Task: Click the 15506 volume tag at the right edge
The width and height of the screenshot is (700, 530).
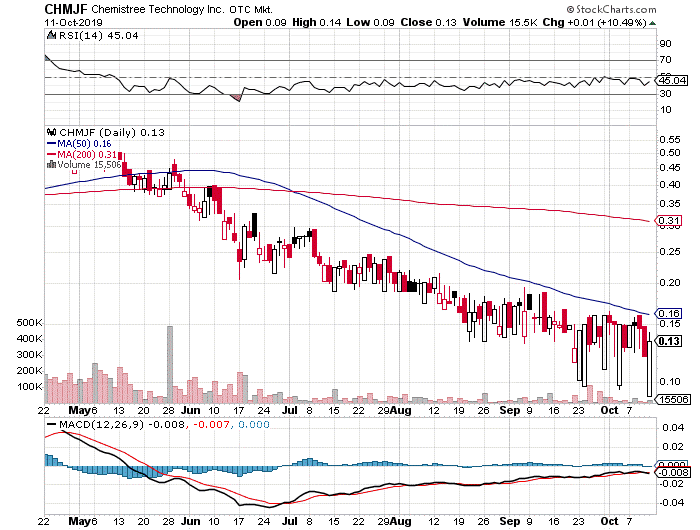Action: pos(672,400)
